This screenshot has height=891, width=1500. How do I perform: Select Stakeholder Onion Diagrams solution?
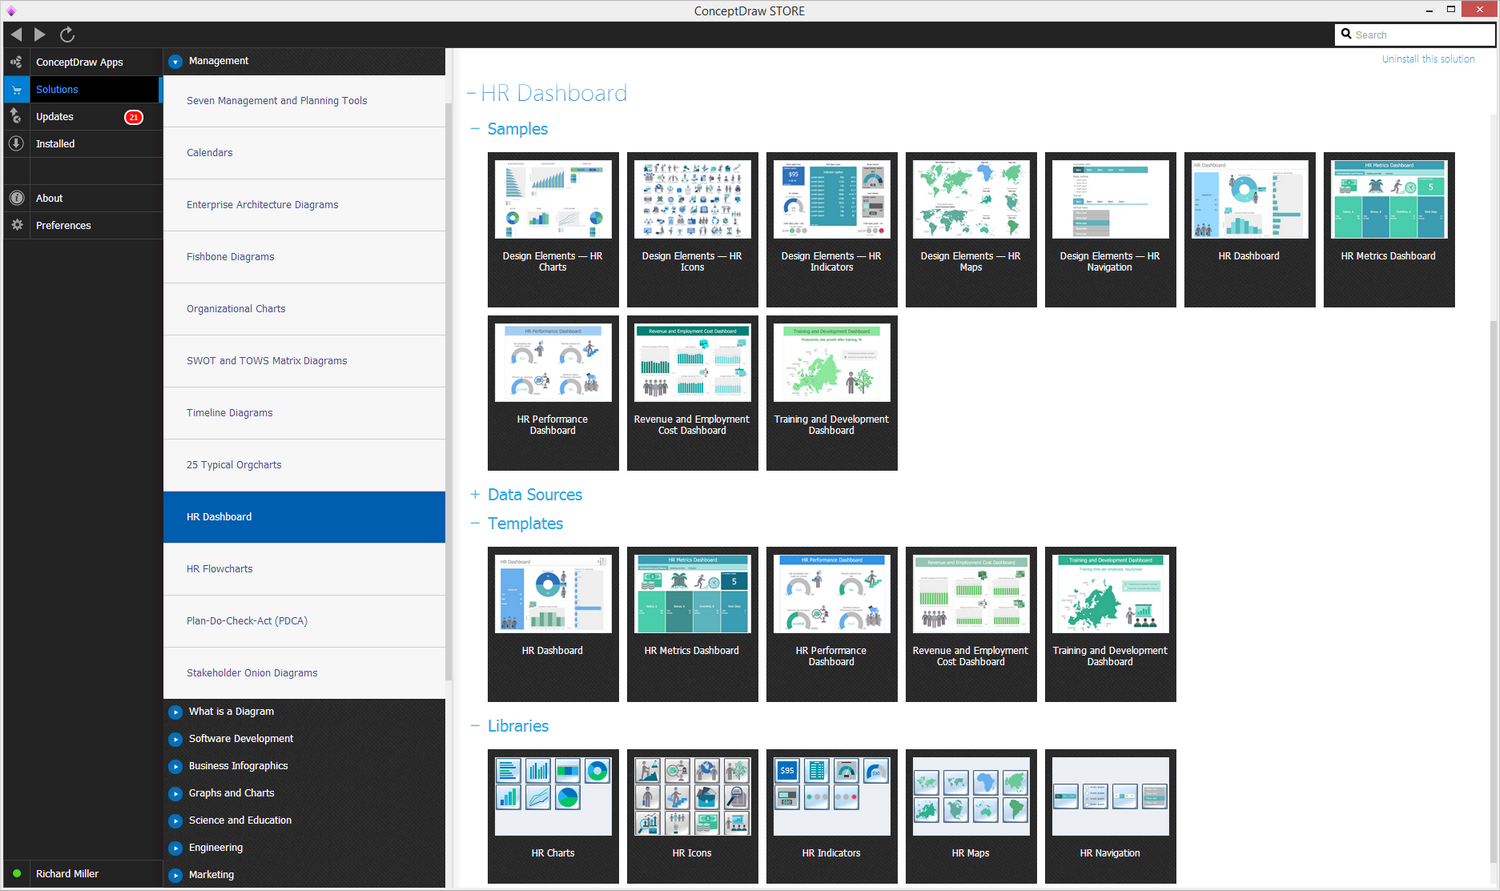(x=304, y=673)
